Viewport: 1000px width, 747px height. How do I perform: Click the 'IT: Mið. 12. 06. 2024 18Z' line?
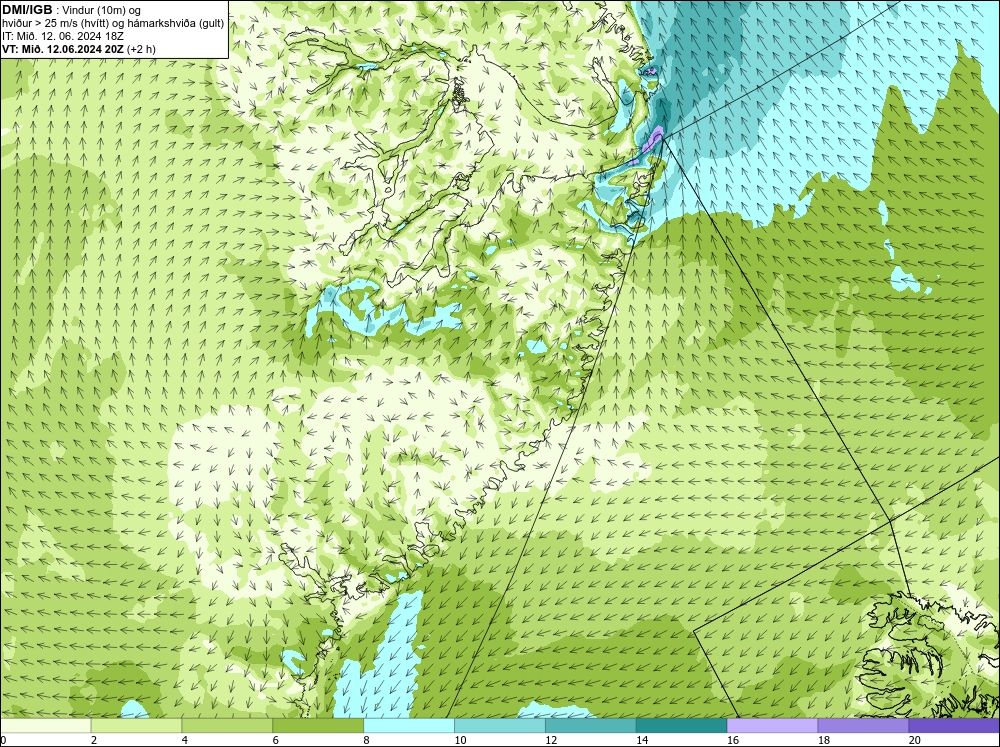pos(62,36)
